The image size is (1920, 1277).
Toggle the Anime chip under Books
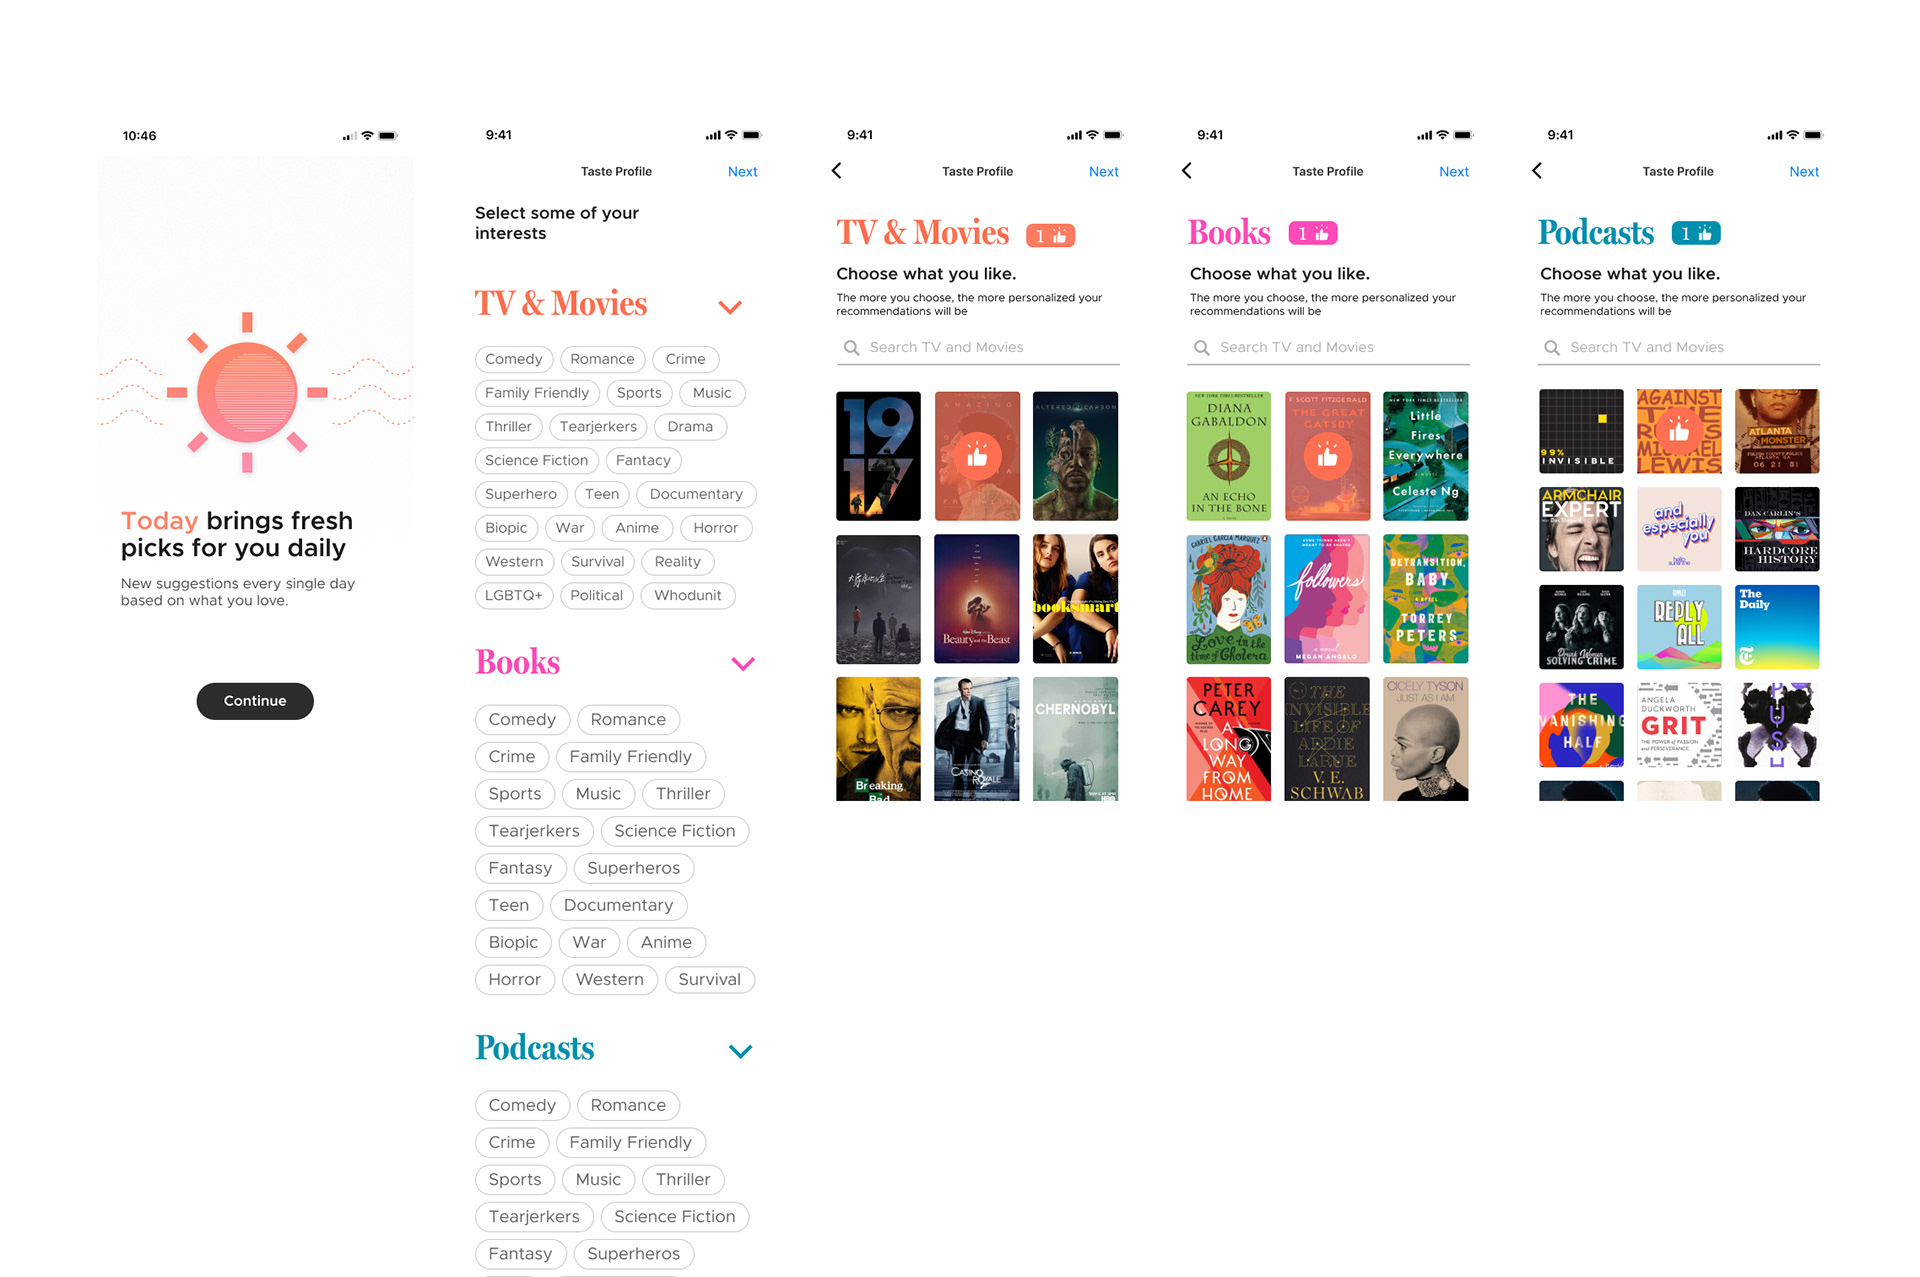[666, 943]
